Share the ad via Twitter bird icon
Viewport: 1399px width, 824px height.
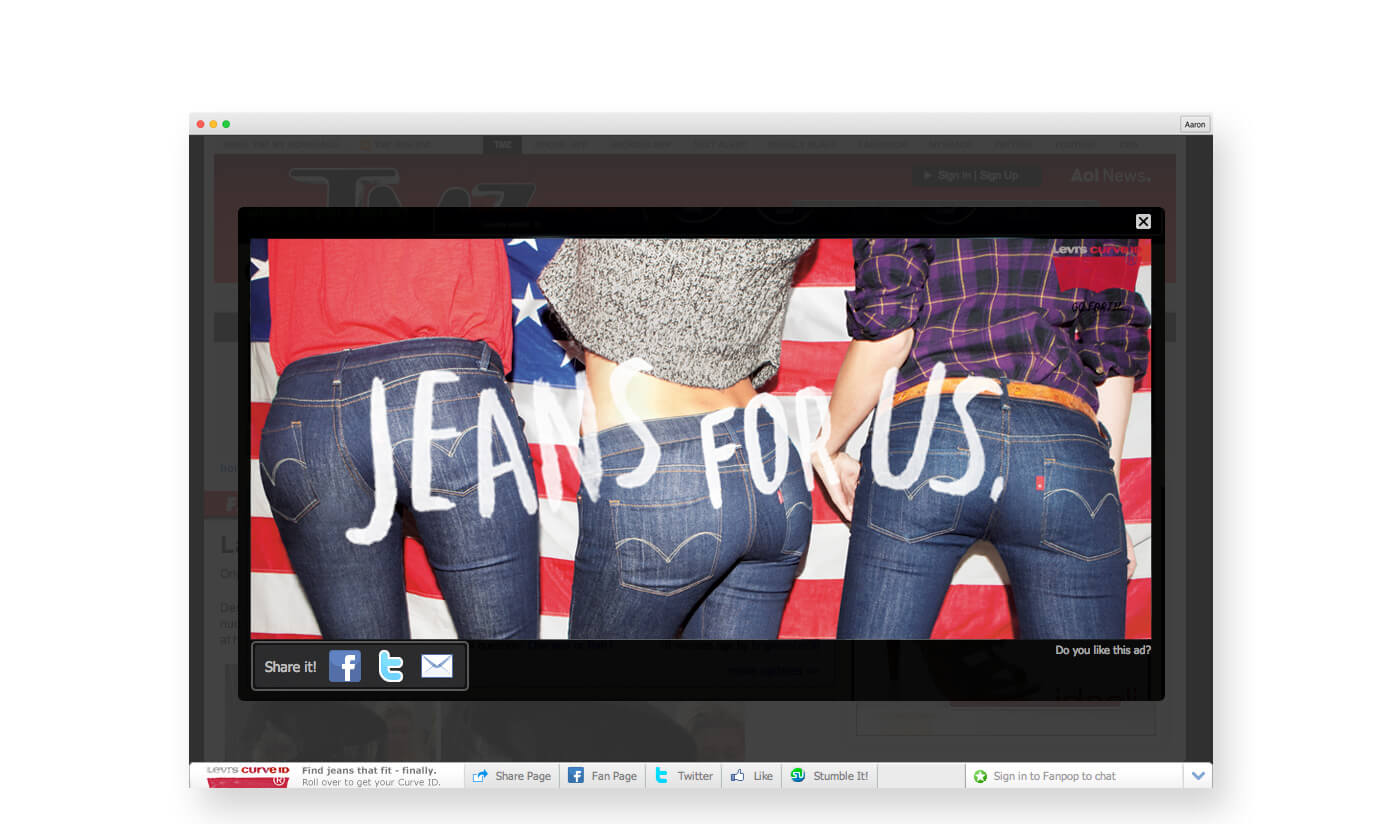tap(391, 666)
